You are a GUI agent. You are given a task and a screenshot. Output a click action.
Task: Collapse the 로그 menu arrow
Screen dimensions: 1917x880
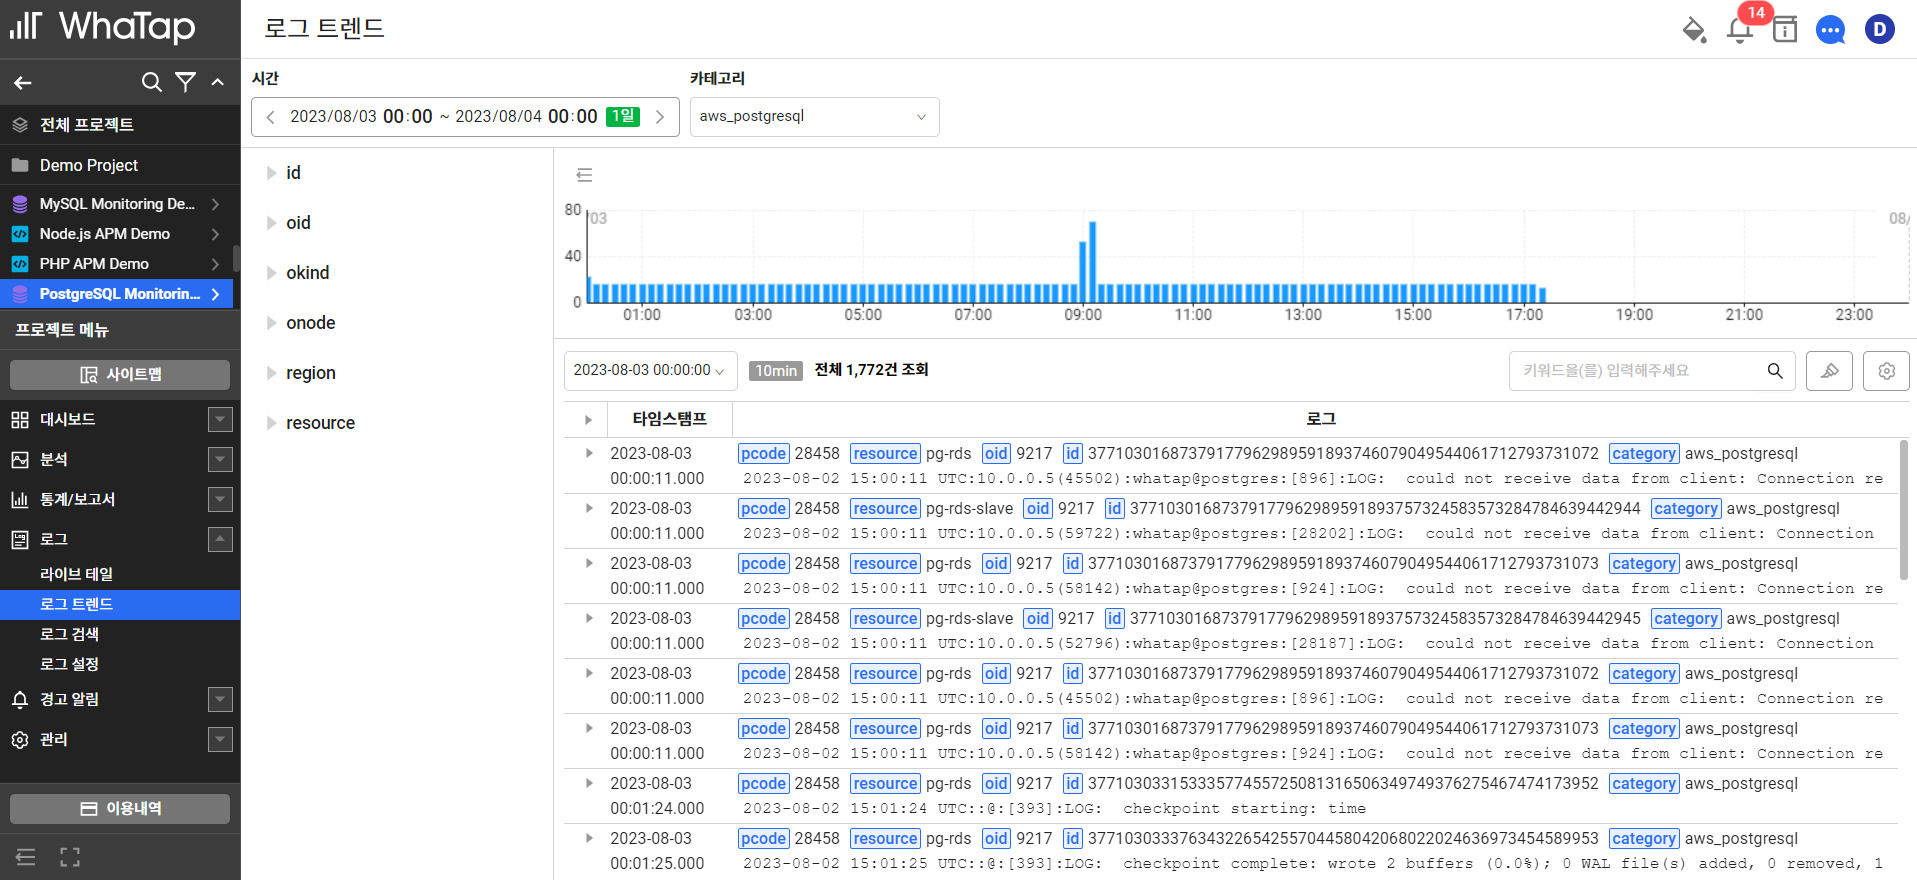220,539
